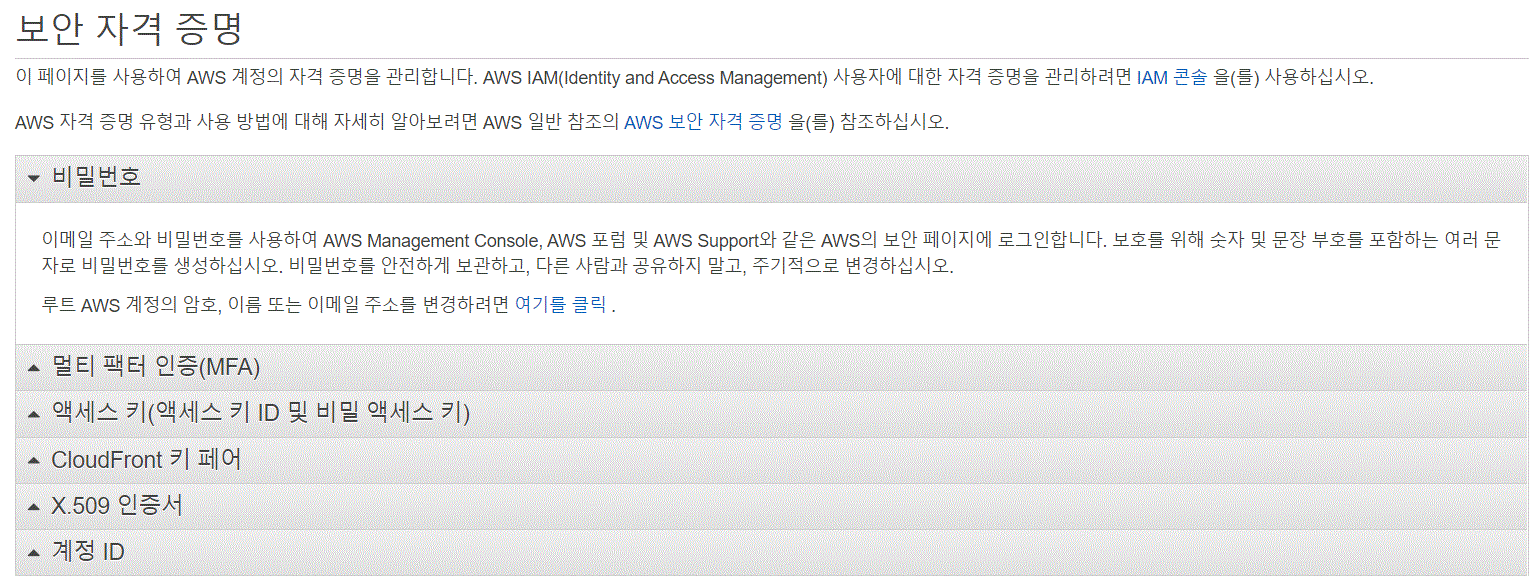Click the paragraph starting 이메일 주소와 비밀번호를

(x=771, y=254)
